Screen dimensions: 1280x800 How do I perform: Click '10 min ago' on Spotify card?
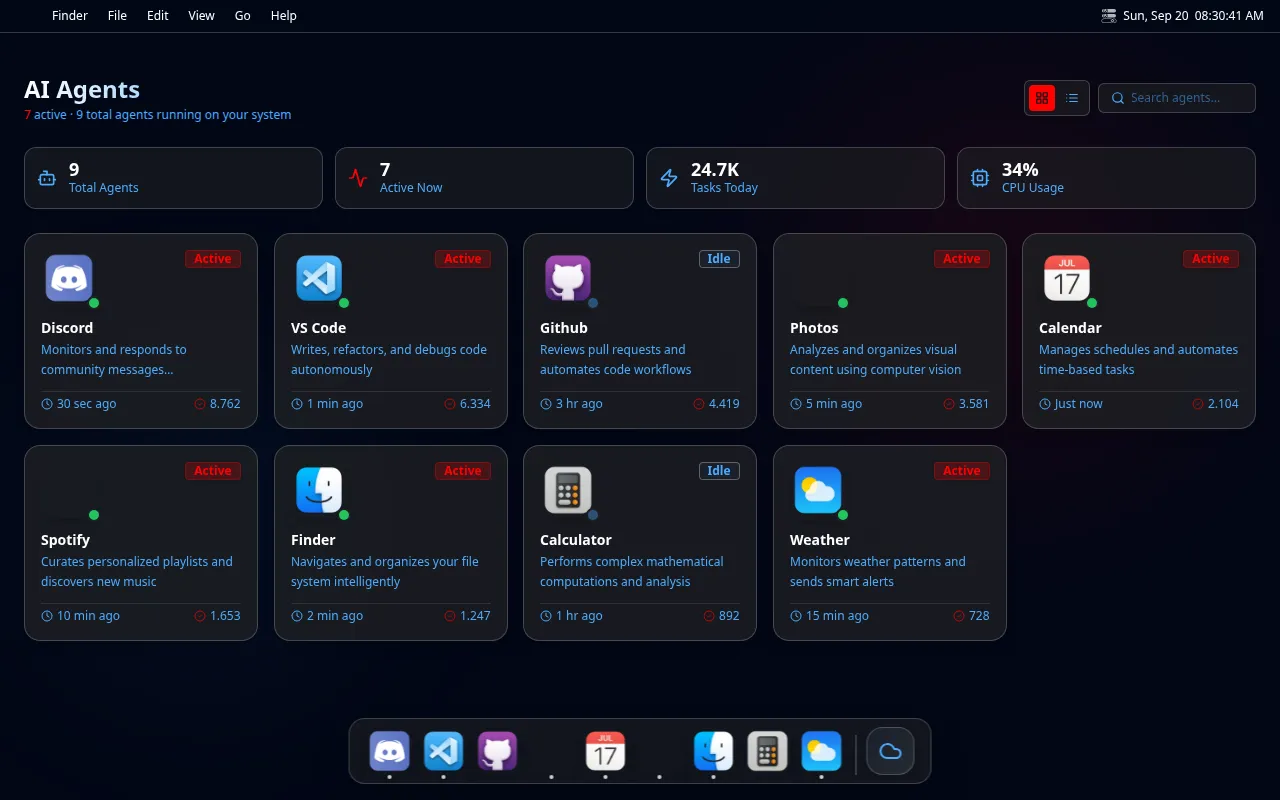click(x=88, y=616)
